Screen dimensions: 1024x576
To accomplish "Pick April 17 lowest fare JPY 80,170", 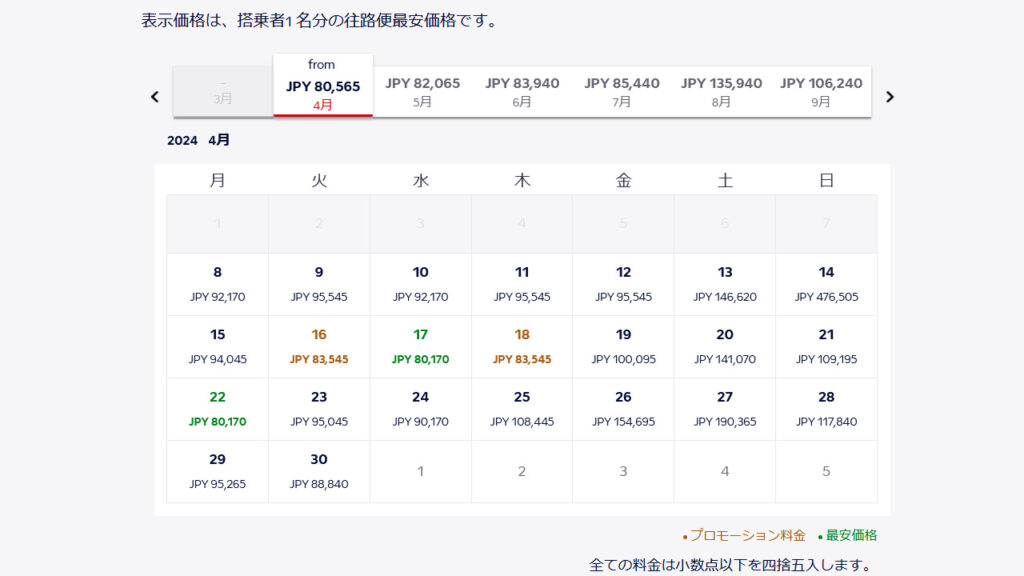I will [420, 347].
